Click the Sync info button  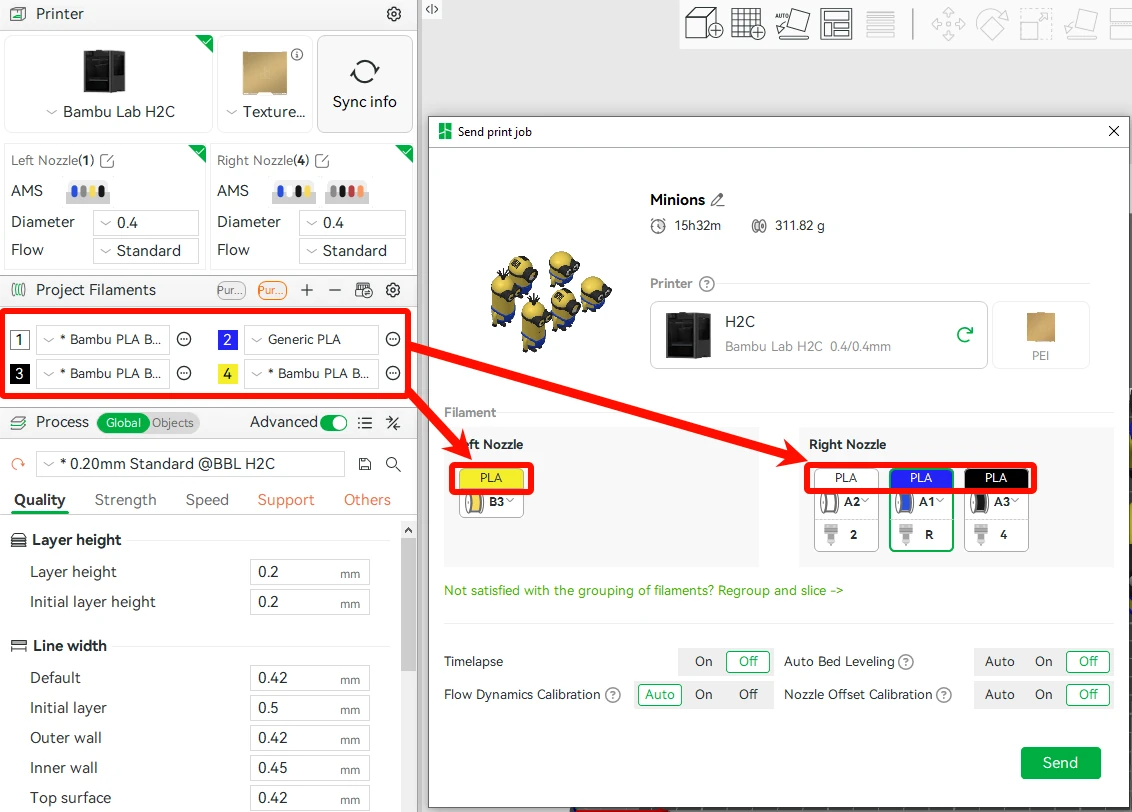pyautogui.click(x=365, y=84)
